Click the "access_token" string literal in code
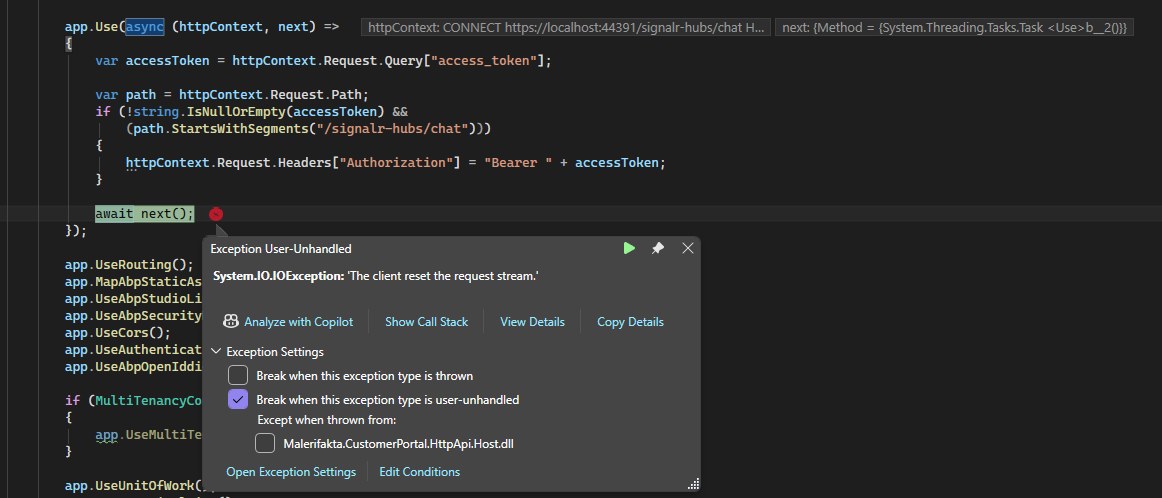This screenshot has width=1162, height=498. click(483, 61)
